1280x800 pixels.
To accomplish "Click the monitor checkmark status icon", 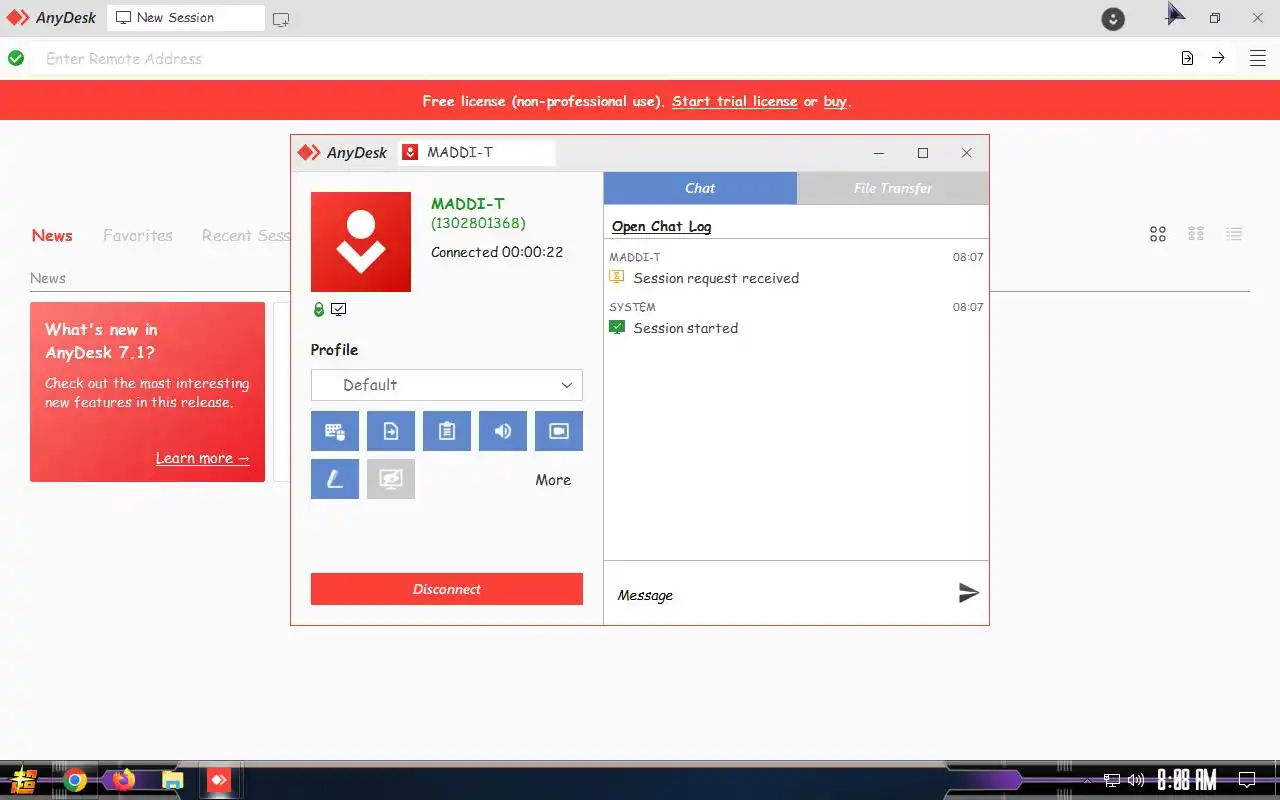I will [x=339, y=310].
